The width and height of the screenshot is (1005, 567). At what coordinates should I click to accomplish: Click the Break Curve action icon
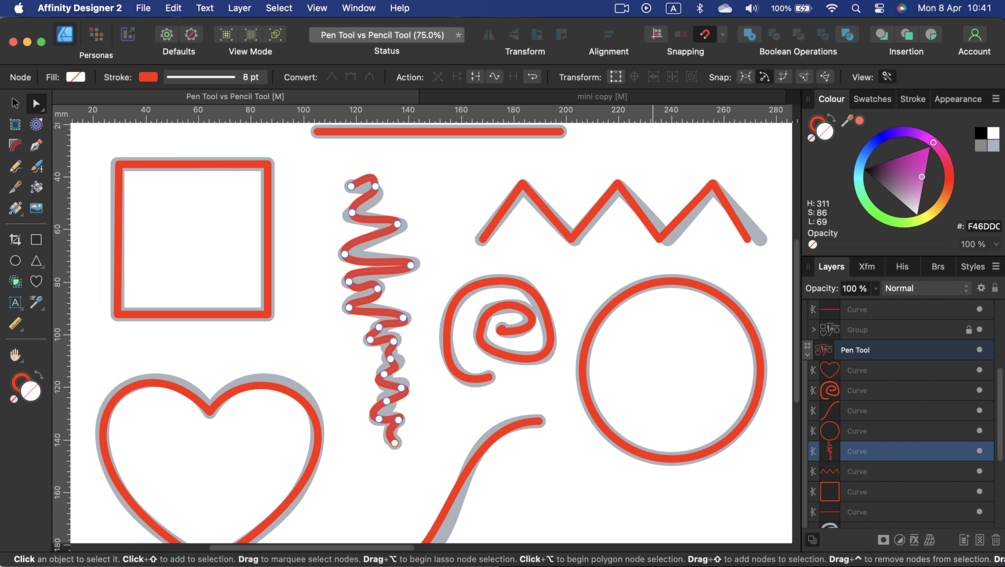point(437,77)
